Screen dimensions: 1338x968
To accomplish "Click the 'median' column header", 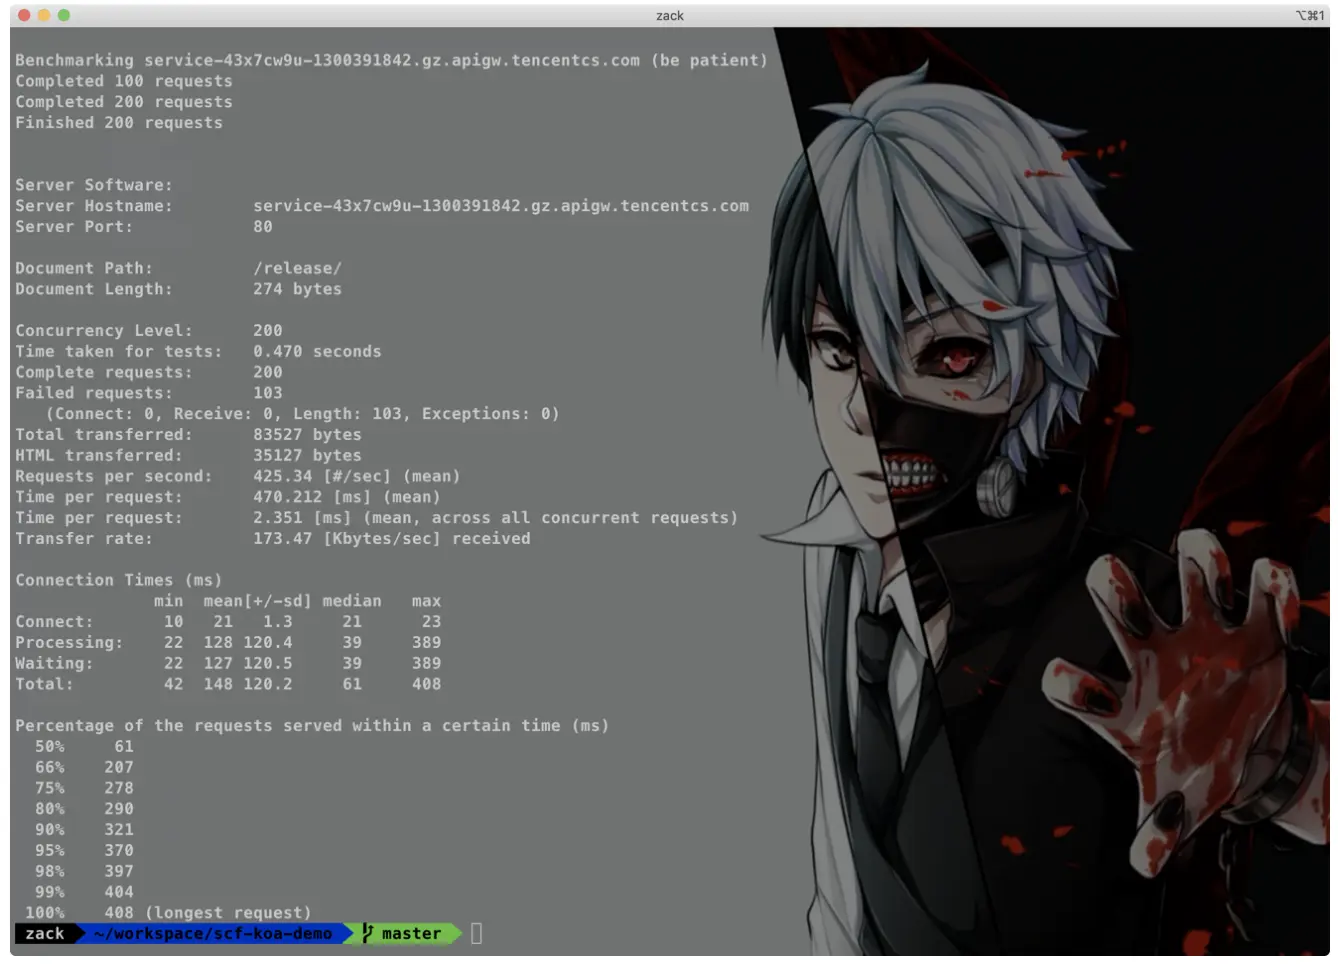I will (x=352, y=601).
